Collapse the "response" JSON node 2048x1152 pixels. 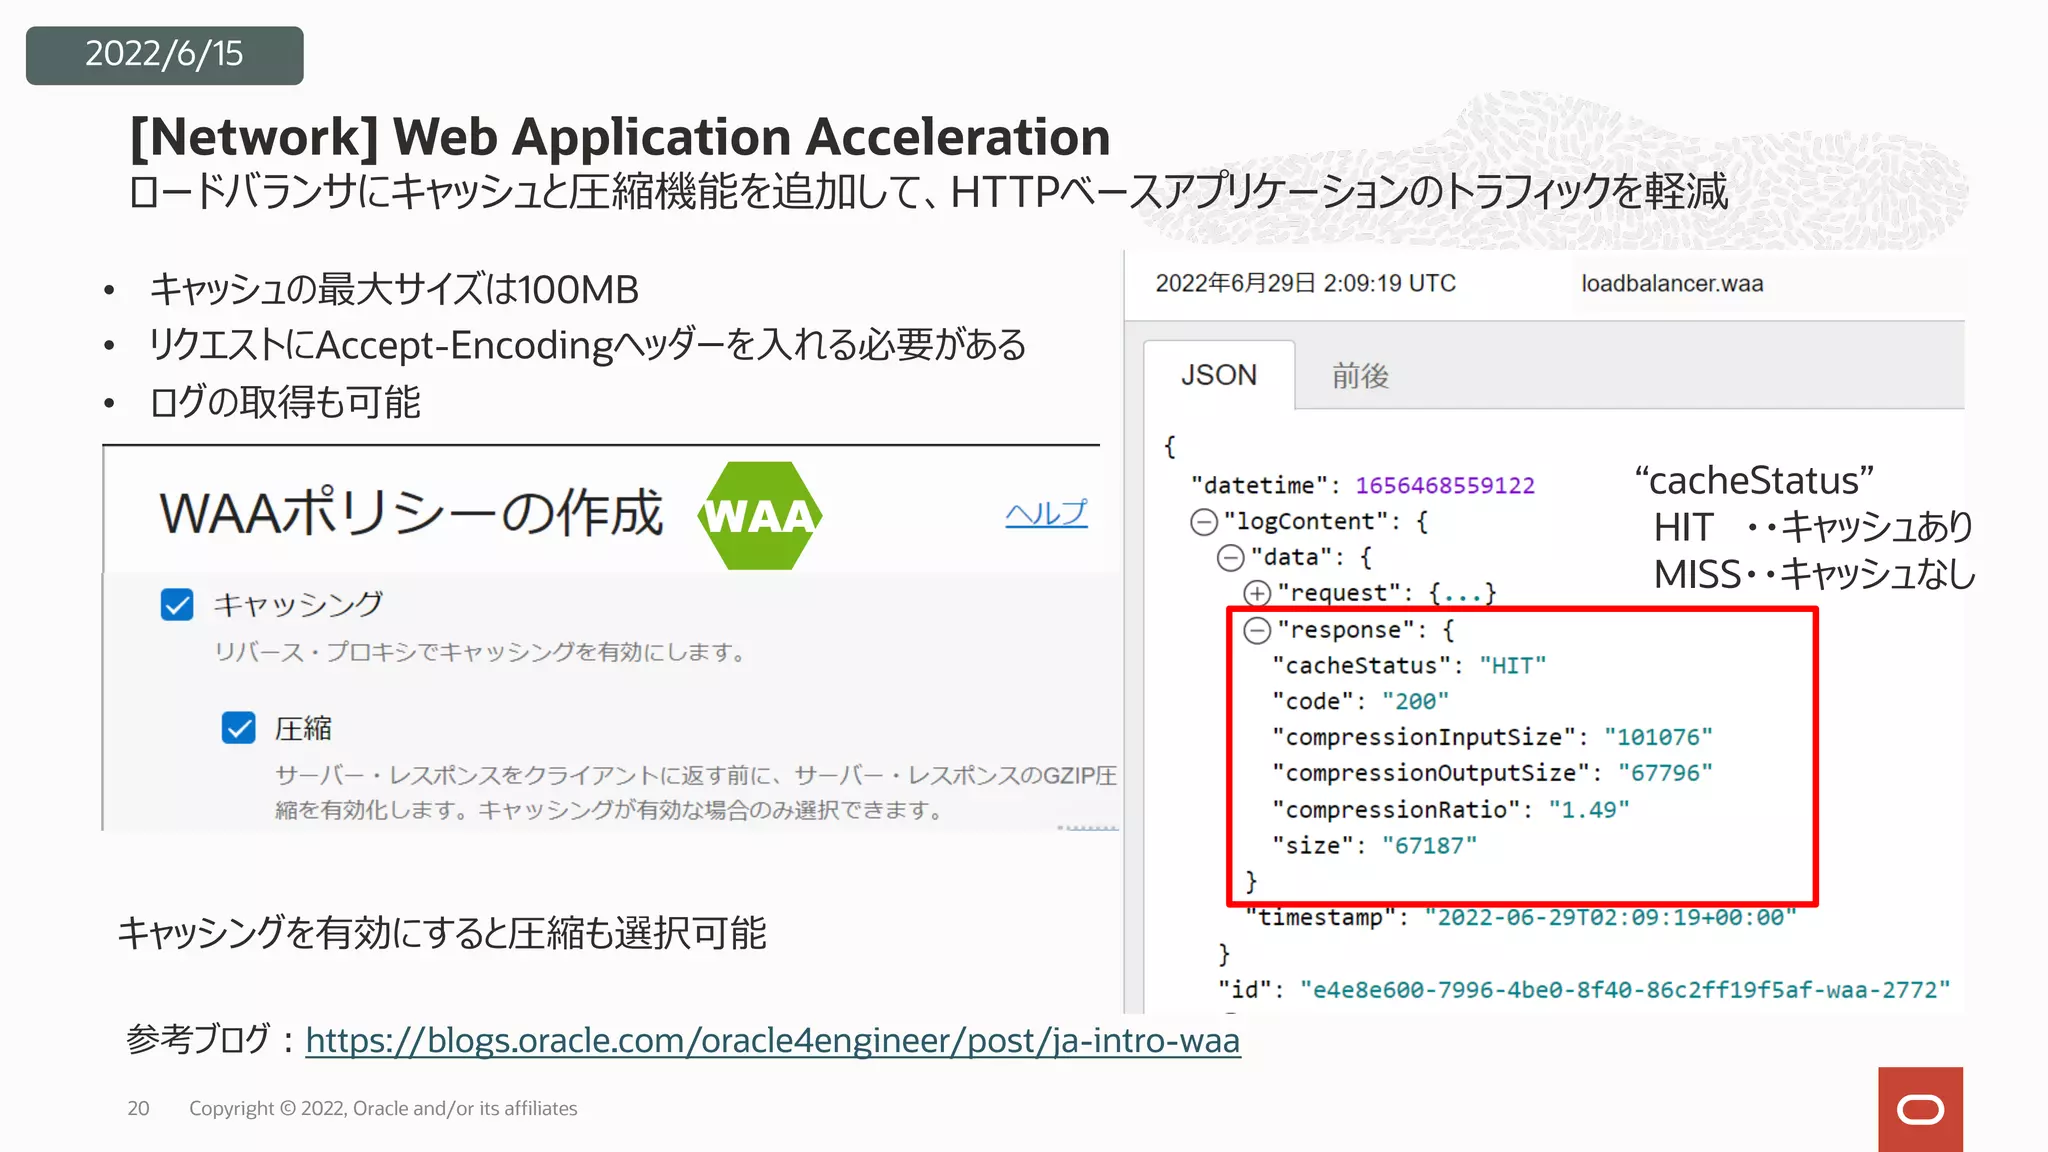(x=1257, y=630)
